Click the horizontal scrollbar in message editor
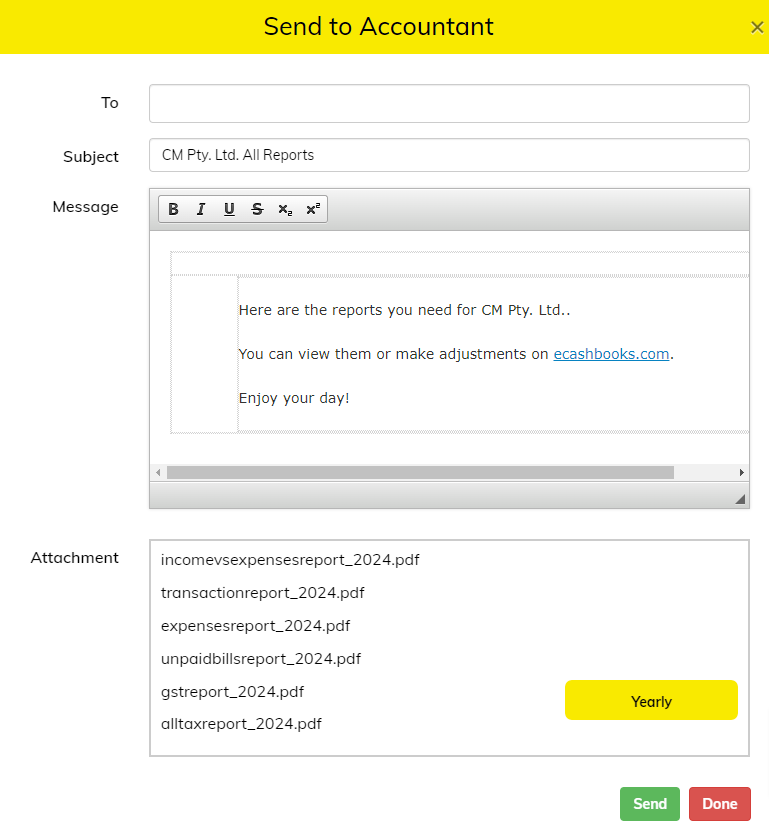 (x=420, y=472)
